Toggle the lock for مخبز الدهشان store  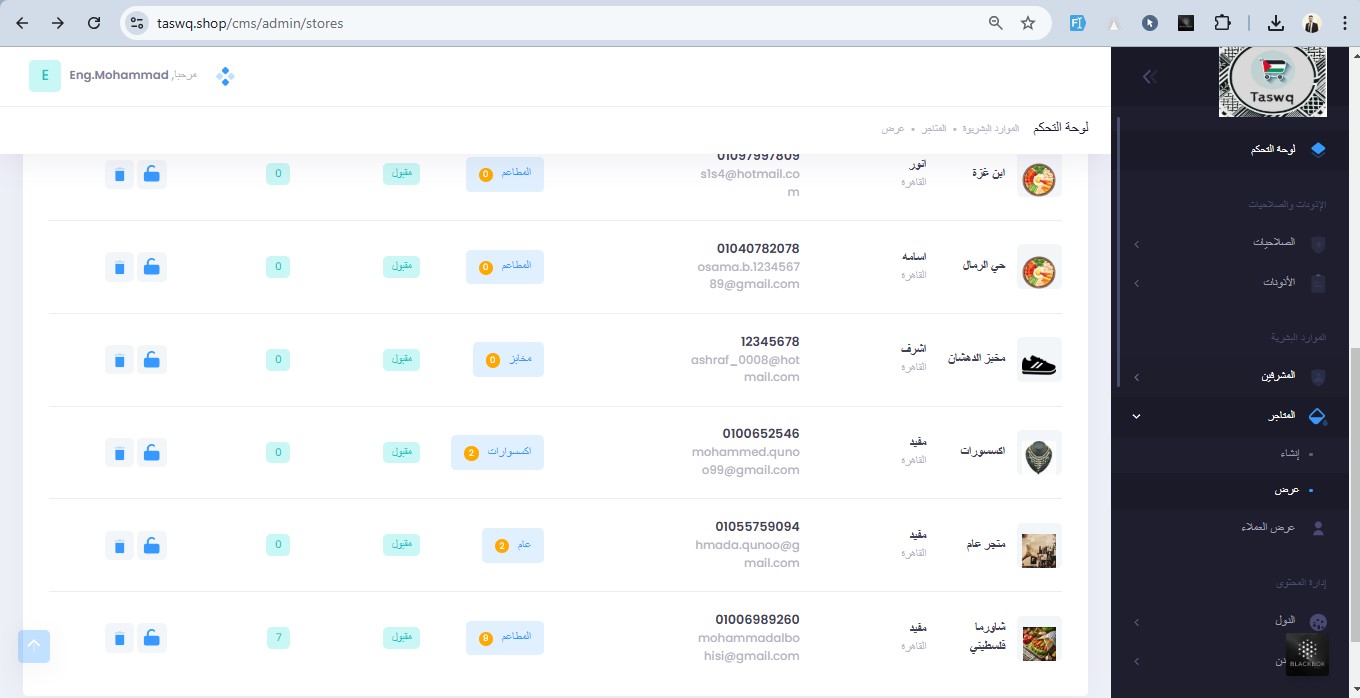click(151, 360)
